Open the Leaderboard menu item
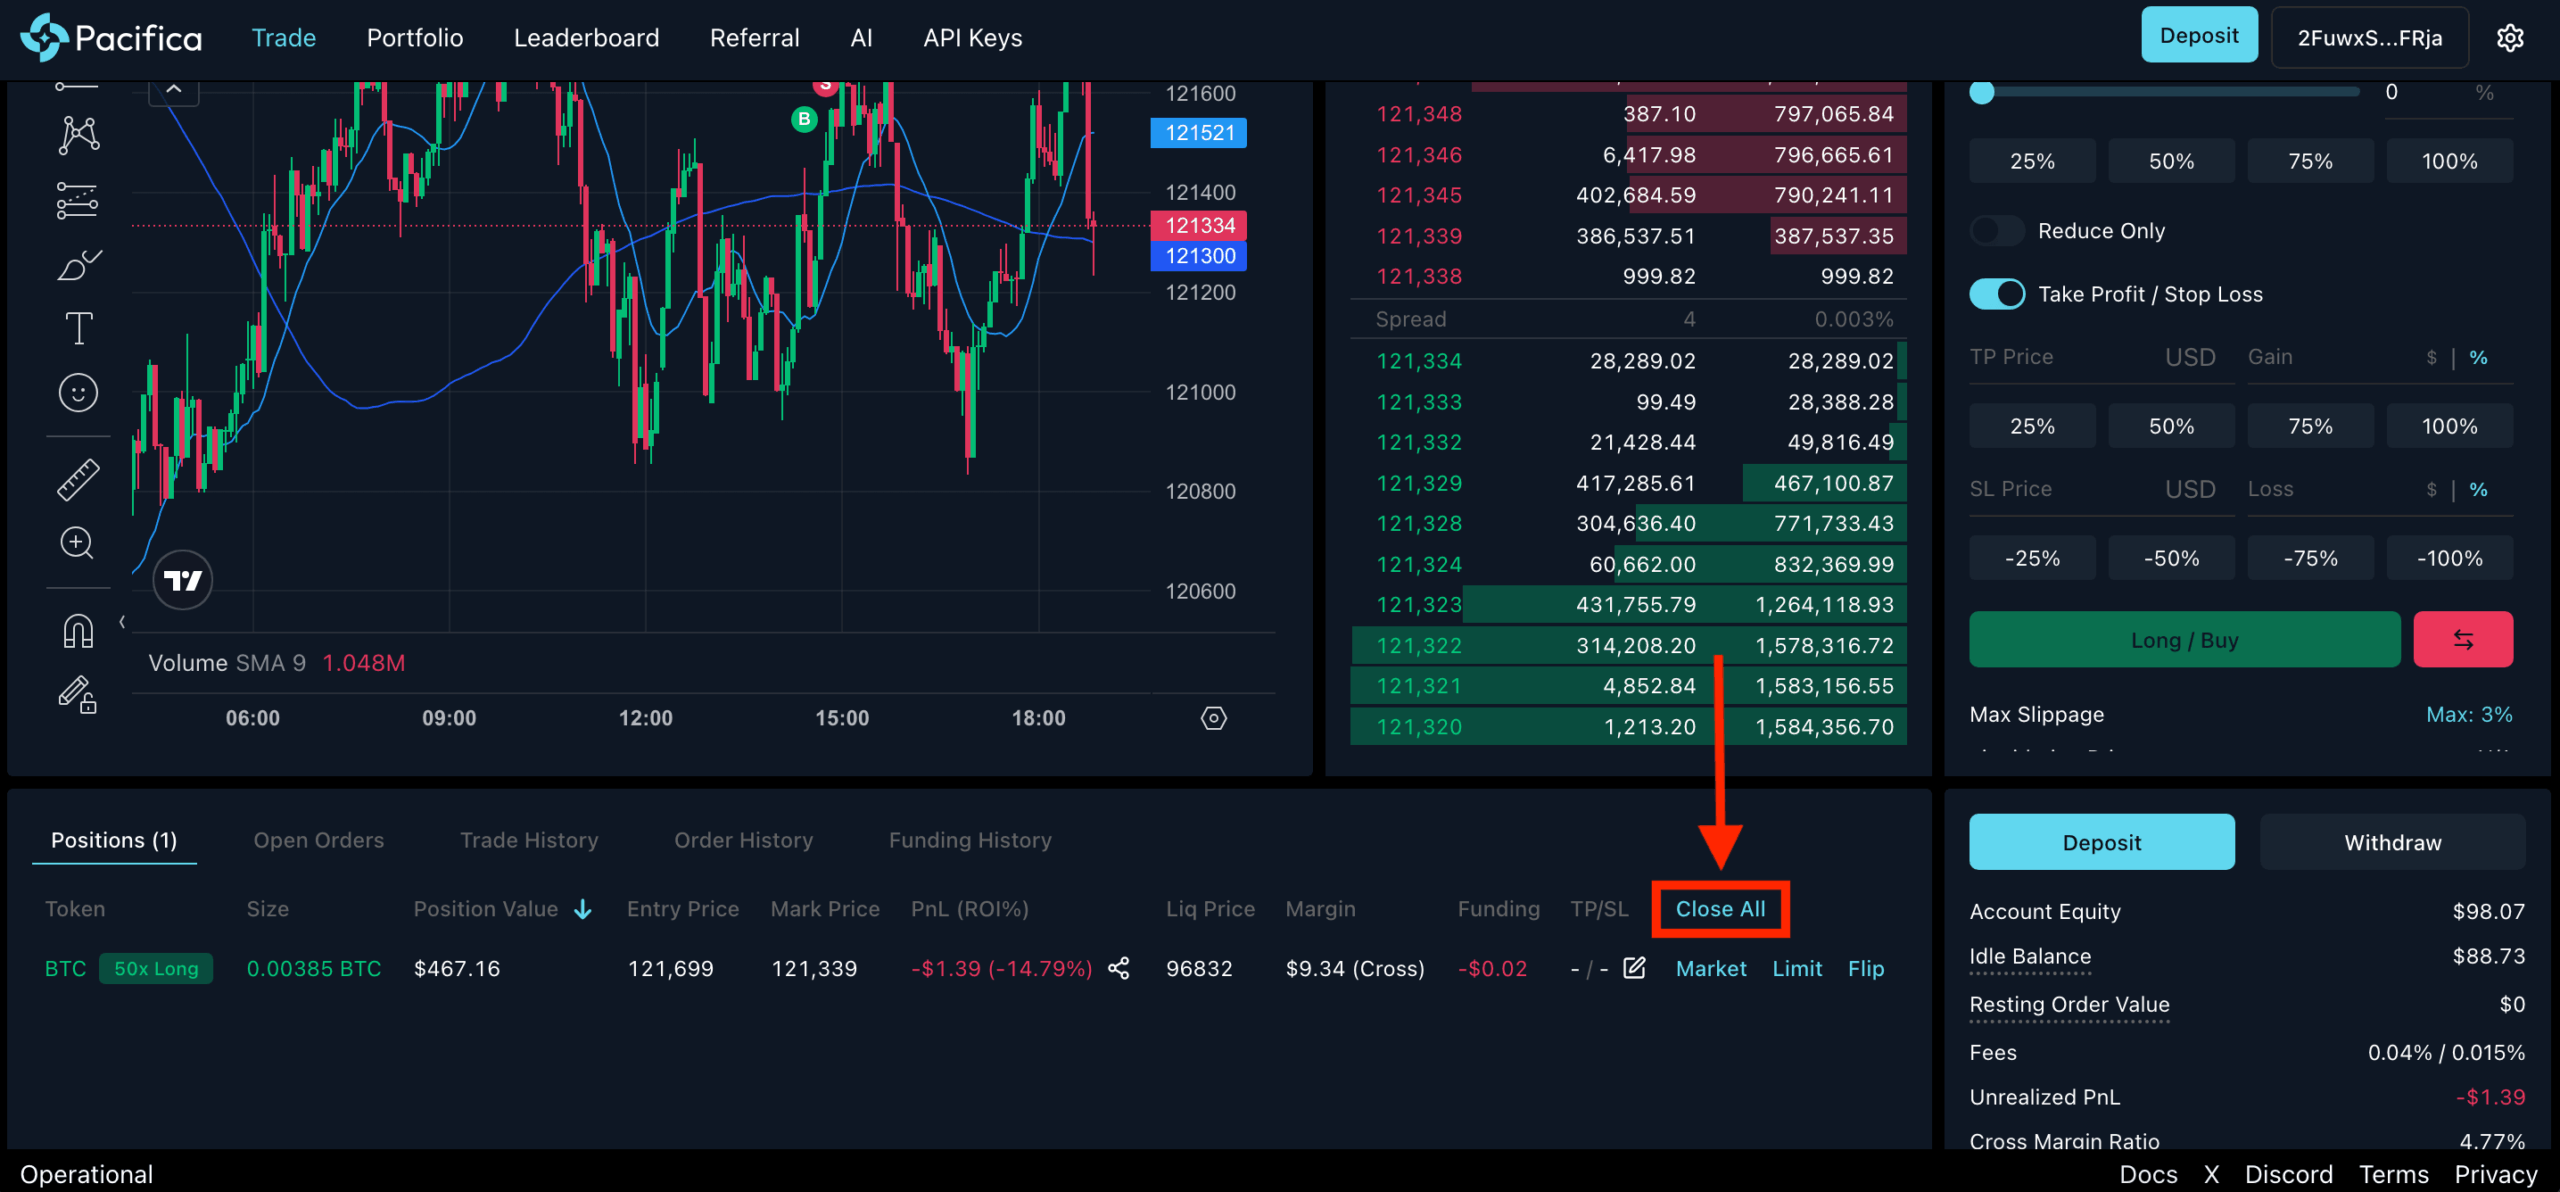This screenshot has width=2560, height=1192. point(586,38)
